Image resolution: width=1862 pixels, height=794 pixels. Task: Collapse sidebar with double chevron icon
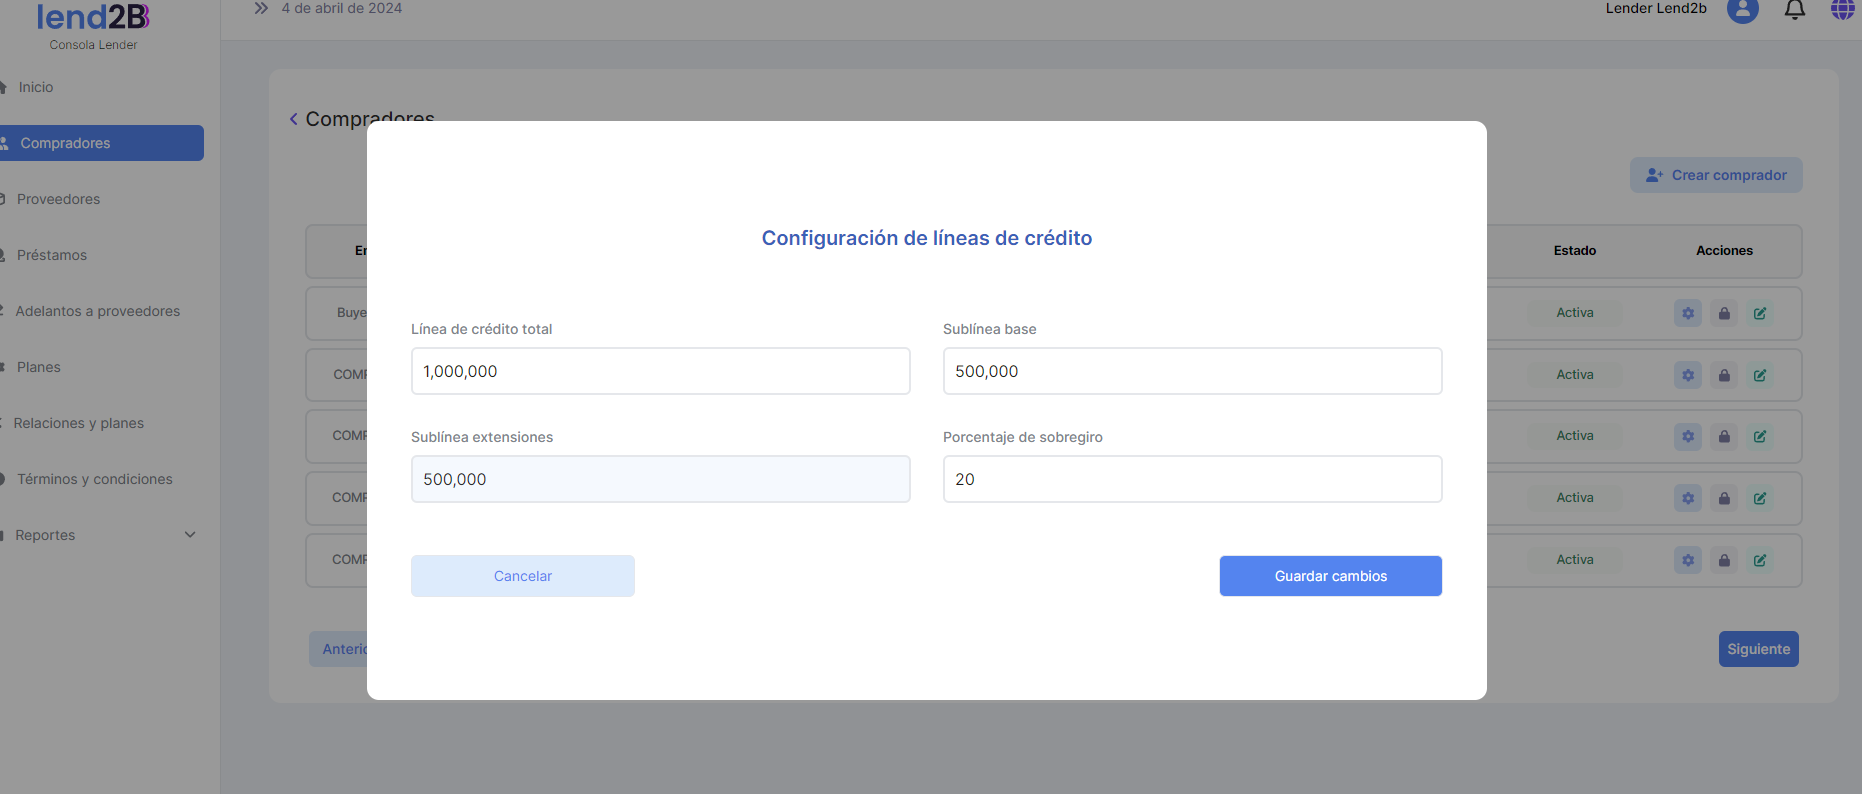(261, 9)
